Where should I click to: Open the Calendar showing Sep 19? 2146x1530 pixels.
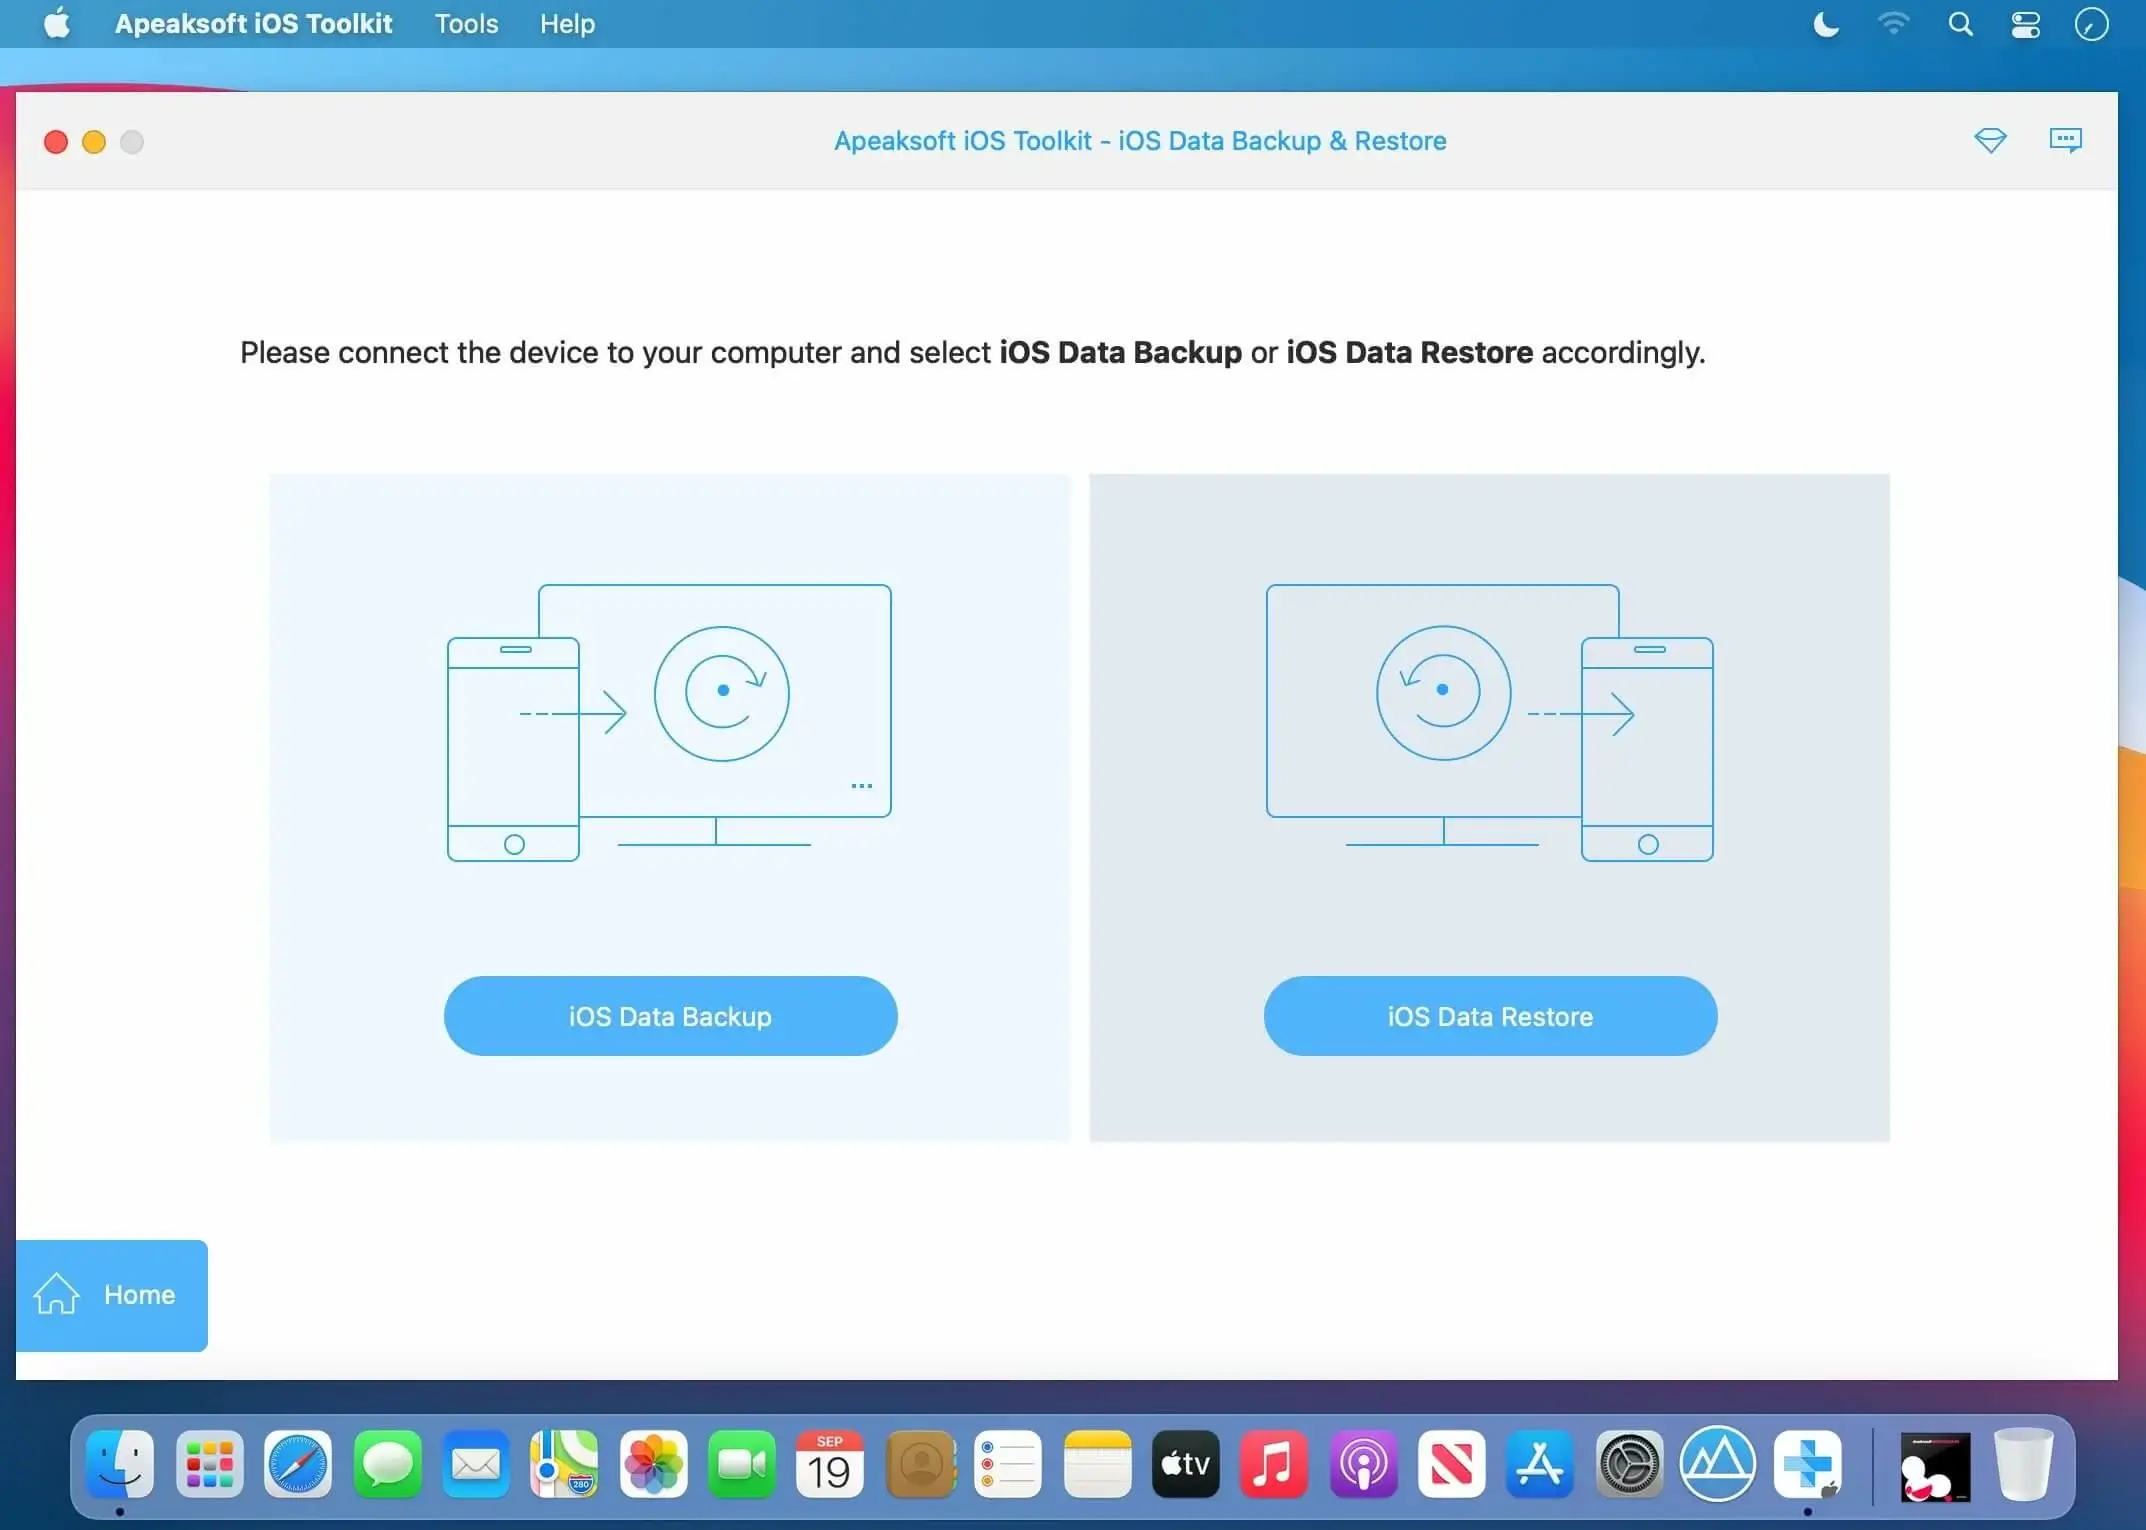click(x=830, y=1465)
